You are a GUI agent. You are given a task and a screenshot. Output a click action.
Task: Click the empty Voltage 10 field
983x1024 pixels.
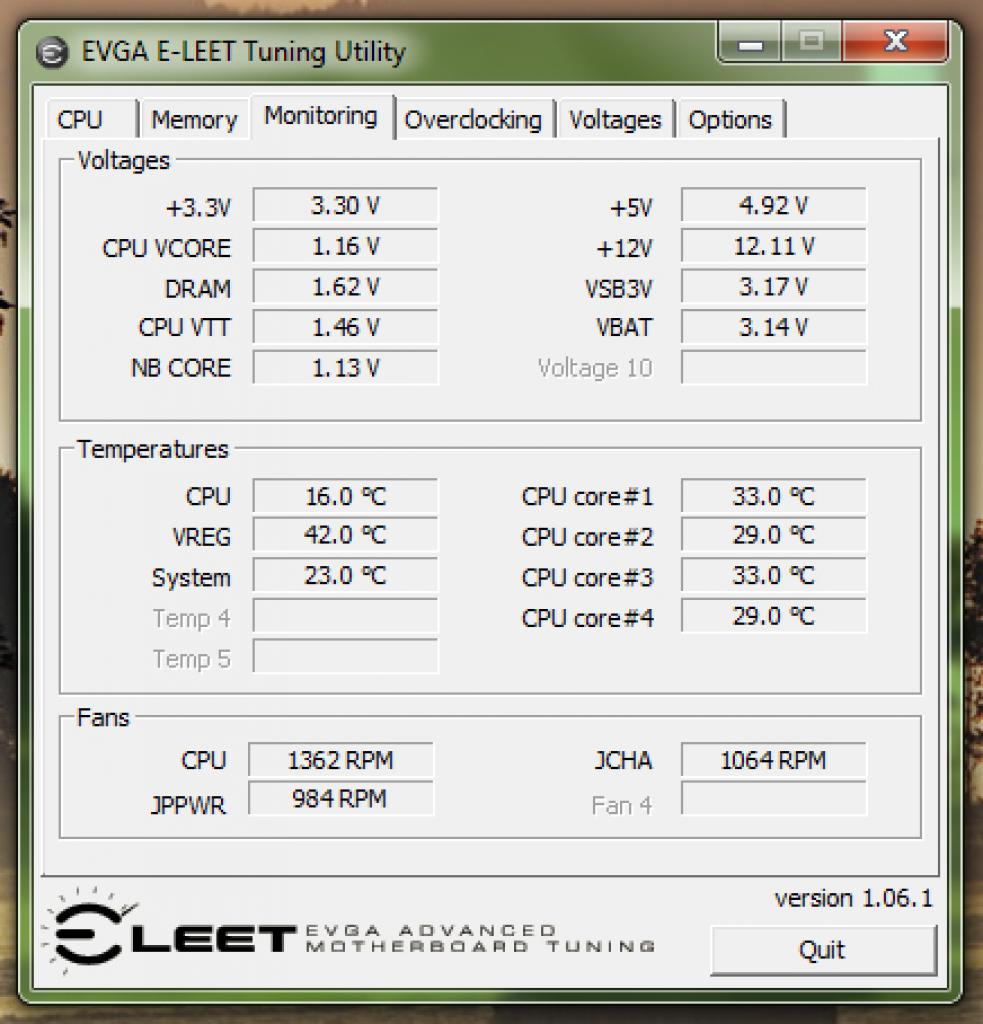(x=774, y=368)
